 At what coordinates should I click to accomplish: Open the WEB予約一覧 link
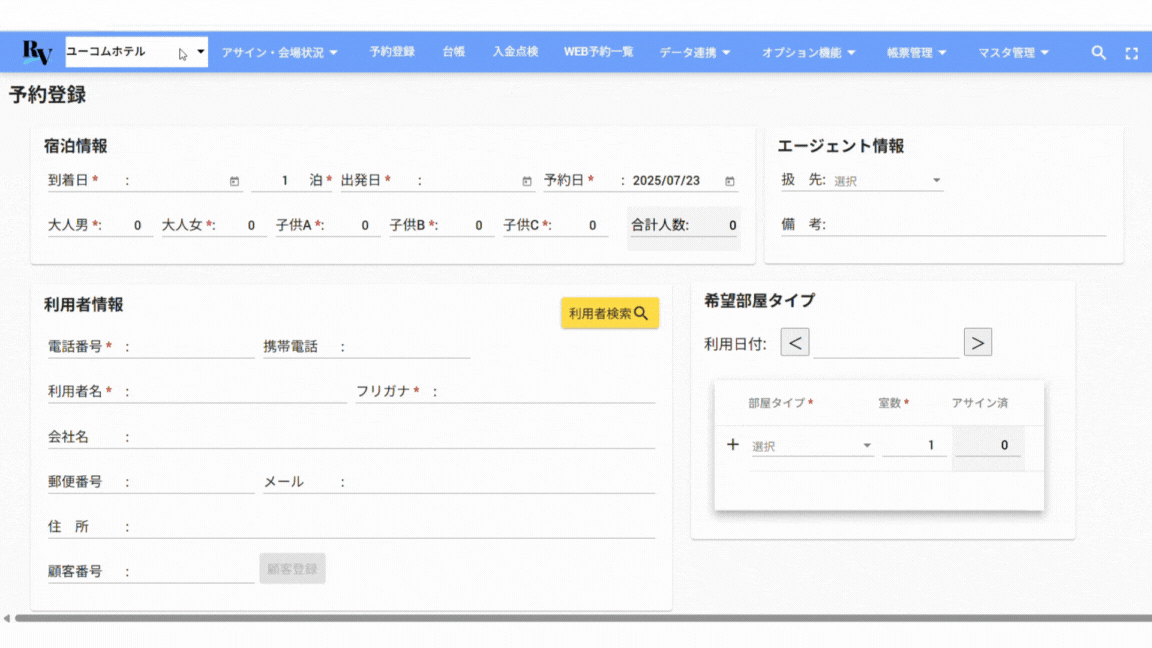click(x=598, y=52)
